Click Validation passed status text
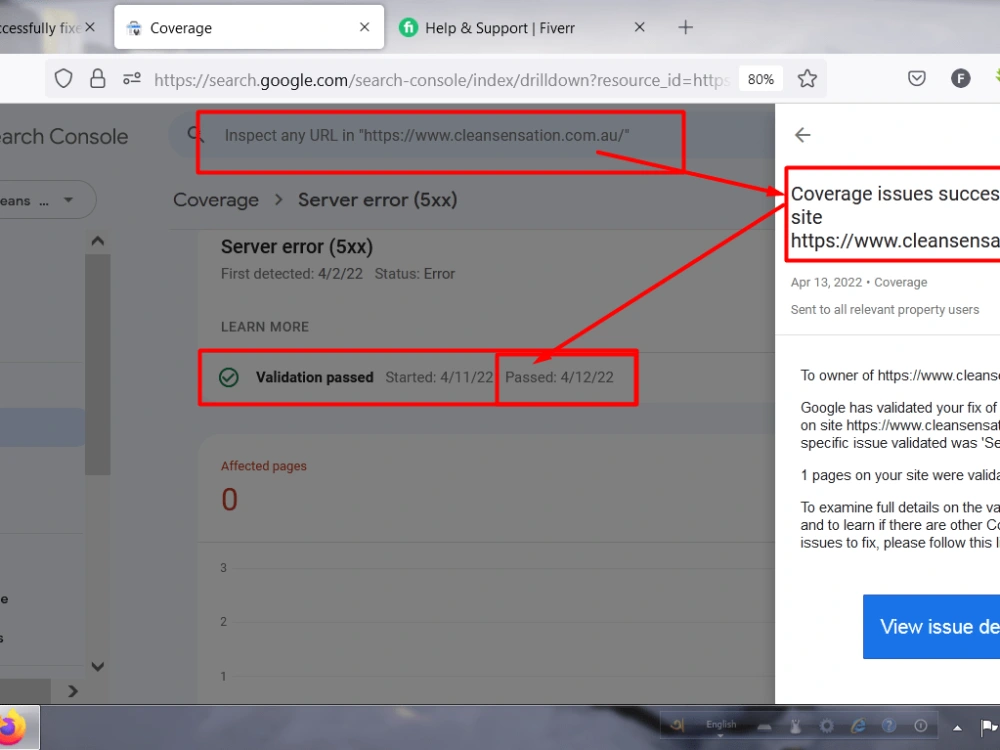 coord(314,378)
